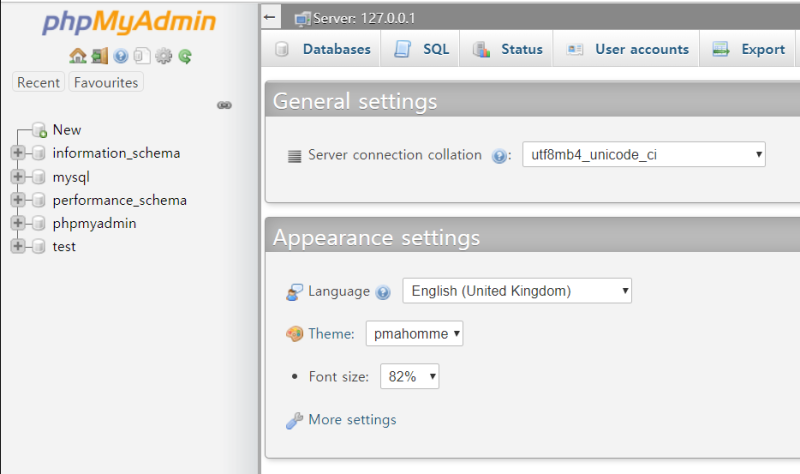Click database icon next to phpmyadmin
This screenshot has height=474, width=800.
38,223
